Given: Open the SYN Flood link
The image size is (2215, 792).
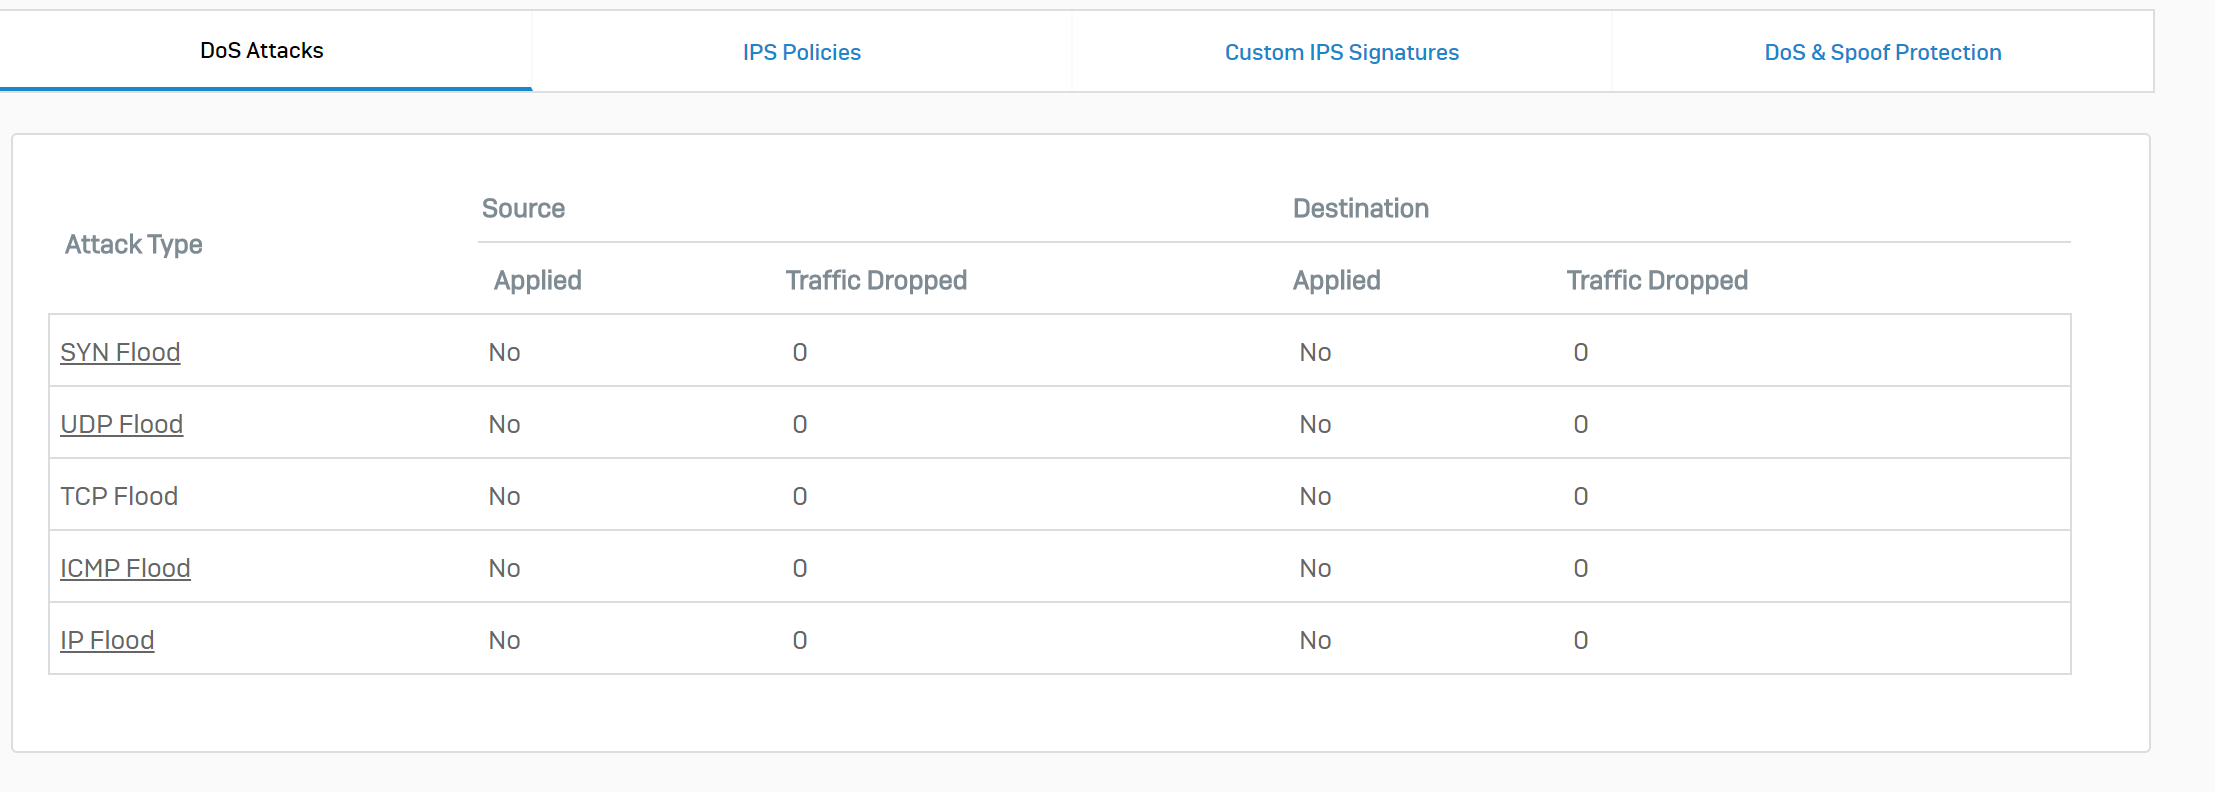Looking at the screenshot, I should pyautogui.click(x=120, y=352).
